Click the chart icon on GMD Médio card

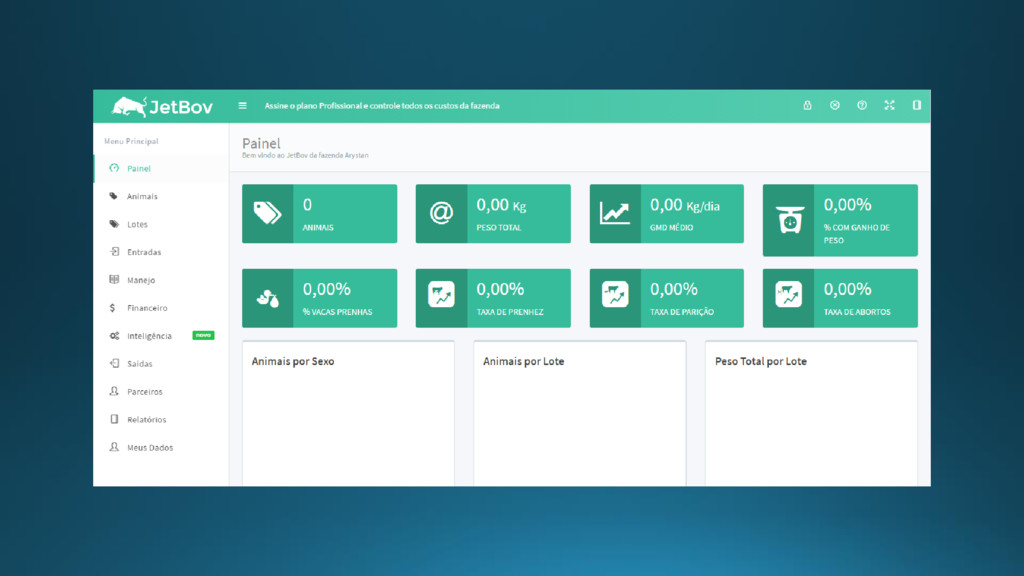pos(615,213)
